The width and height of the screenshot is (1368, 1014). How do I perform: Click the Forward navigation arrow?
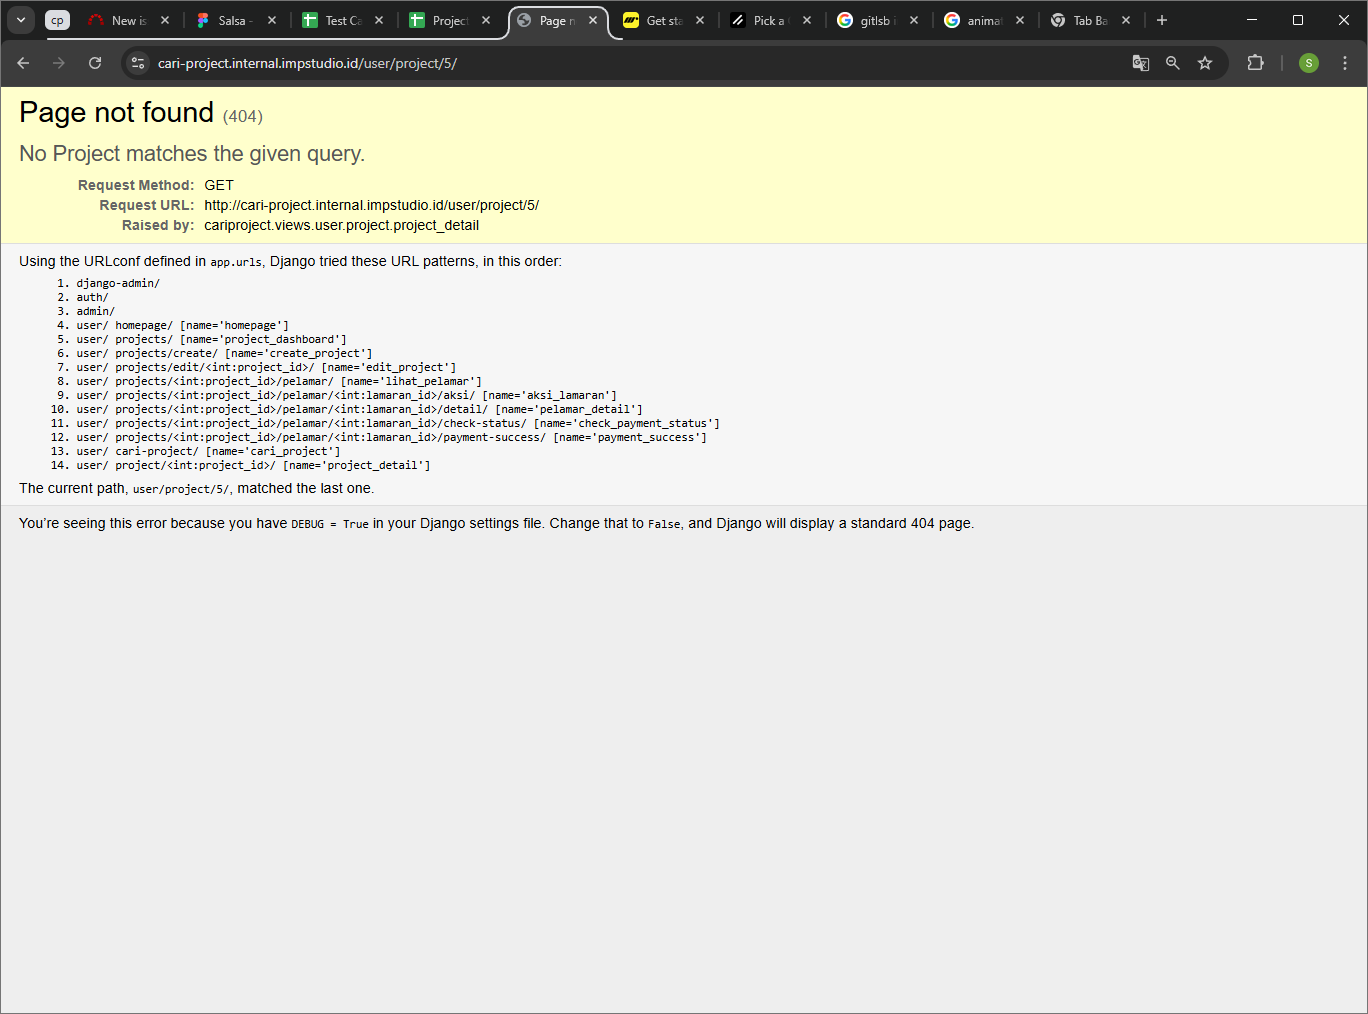(59, 63)
